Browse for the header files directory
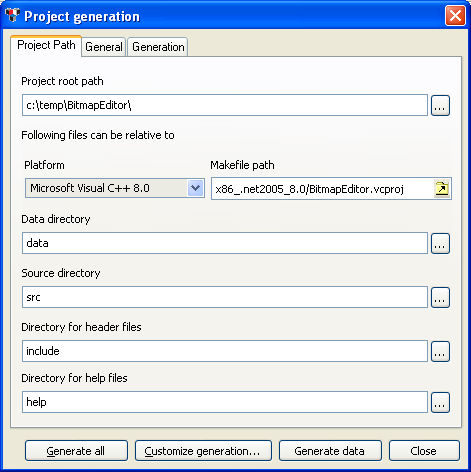Image resolution: width=471 pixels, height=472 pixels. 440,351
